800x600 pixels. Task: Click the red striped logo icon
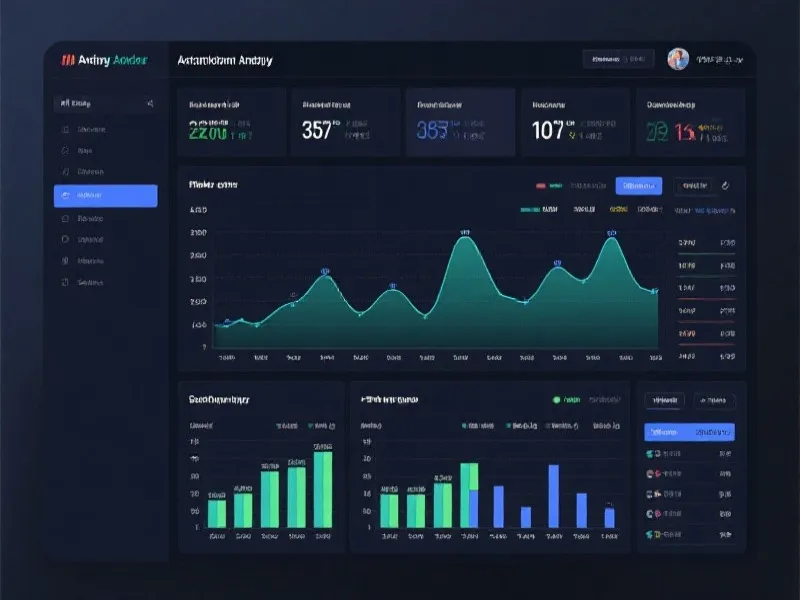coord(68,60)
